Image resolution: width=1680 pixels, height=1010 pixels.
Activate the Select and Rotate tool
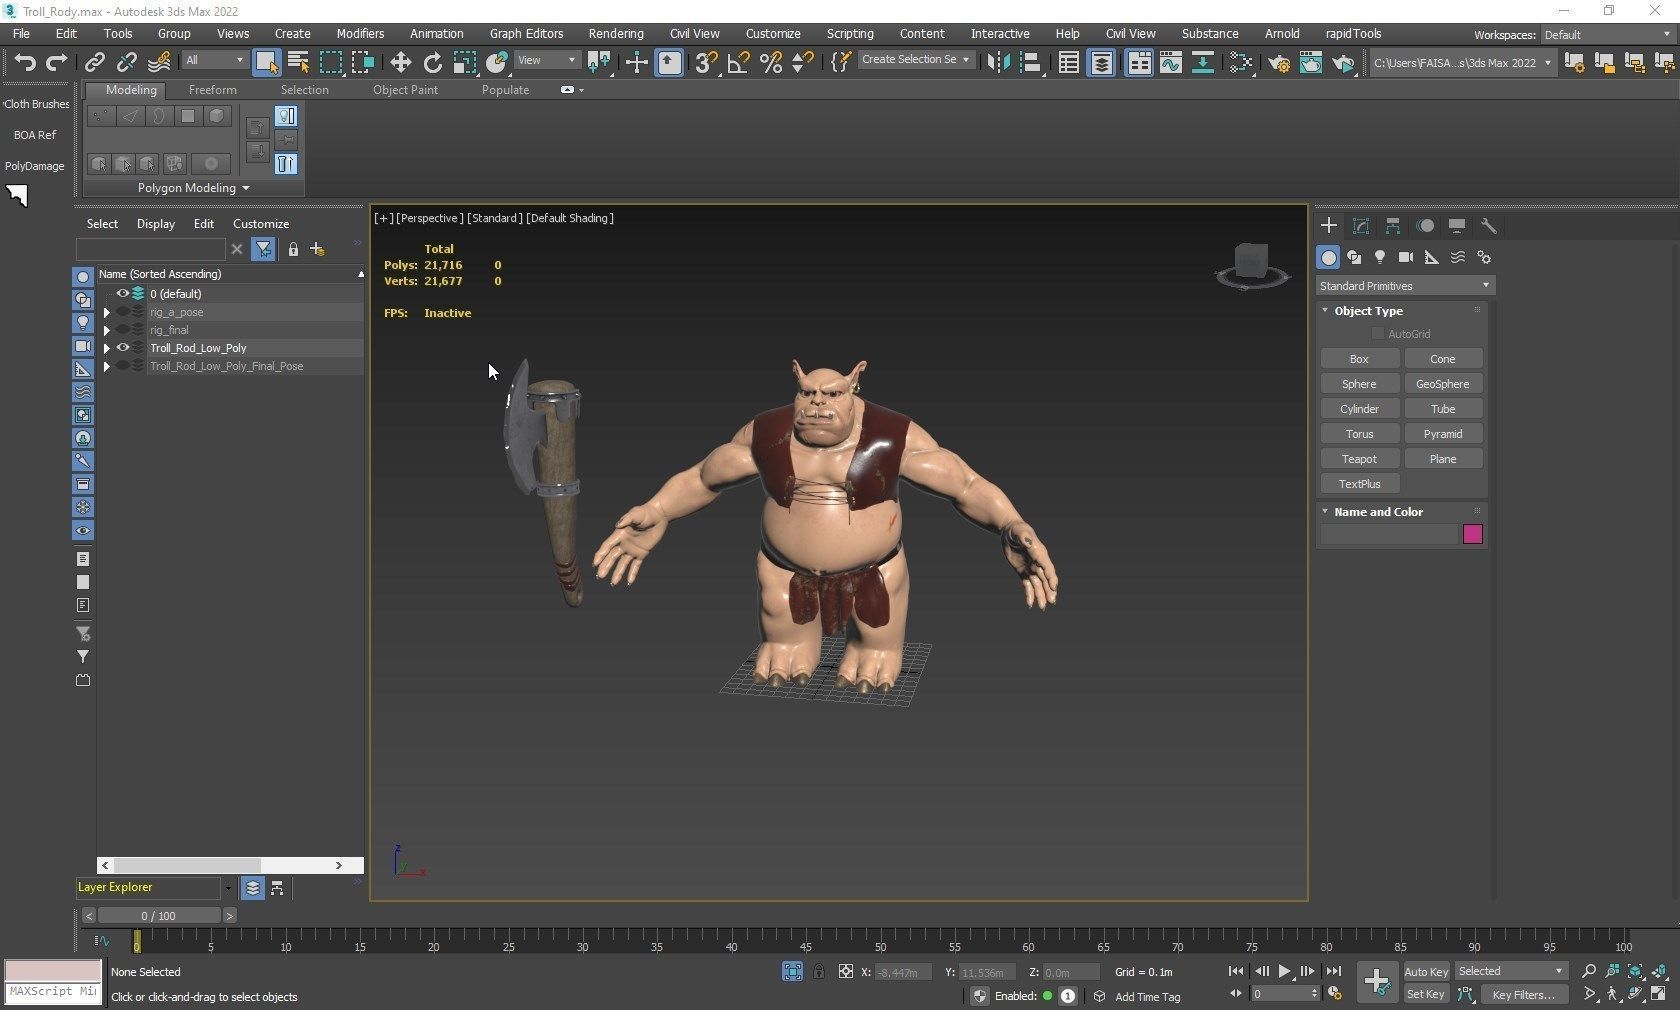pos(432,63)
